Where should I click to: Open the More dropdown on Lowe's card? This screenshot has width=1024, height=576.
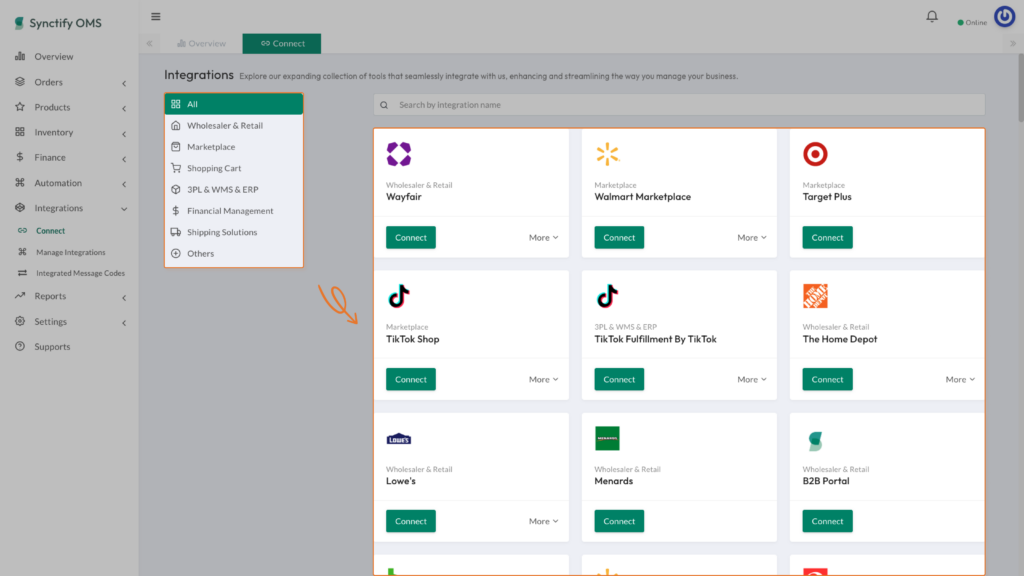coord(543,521)
